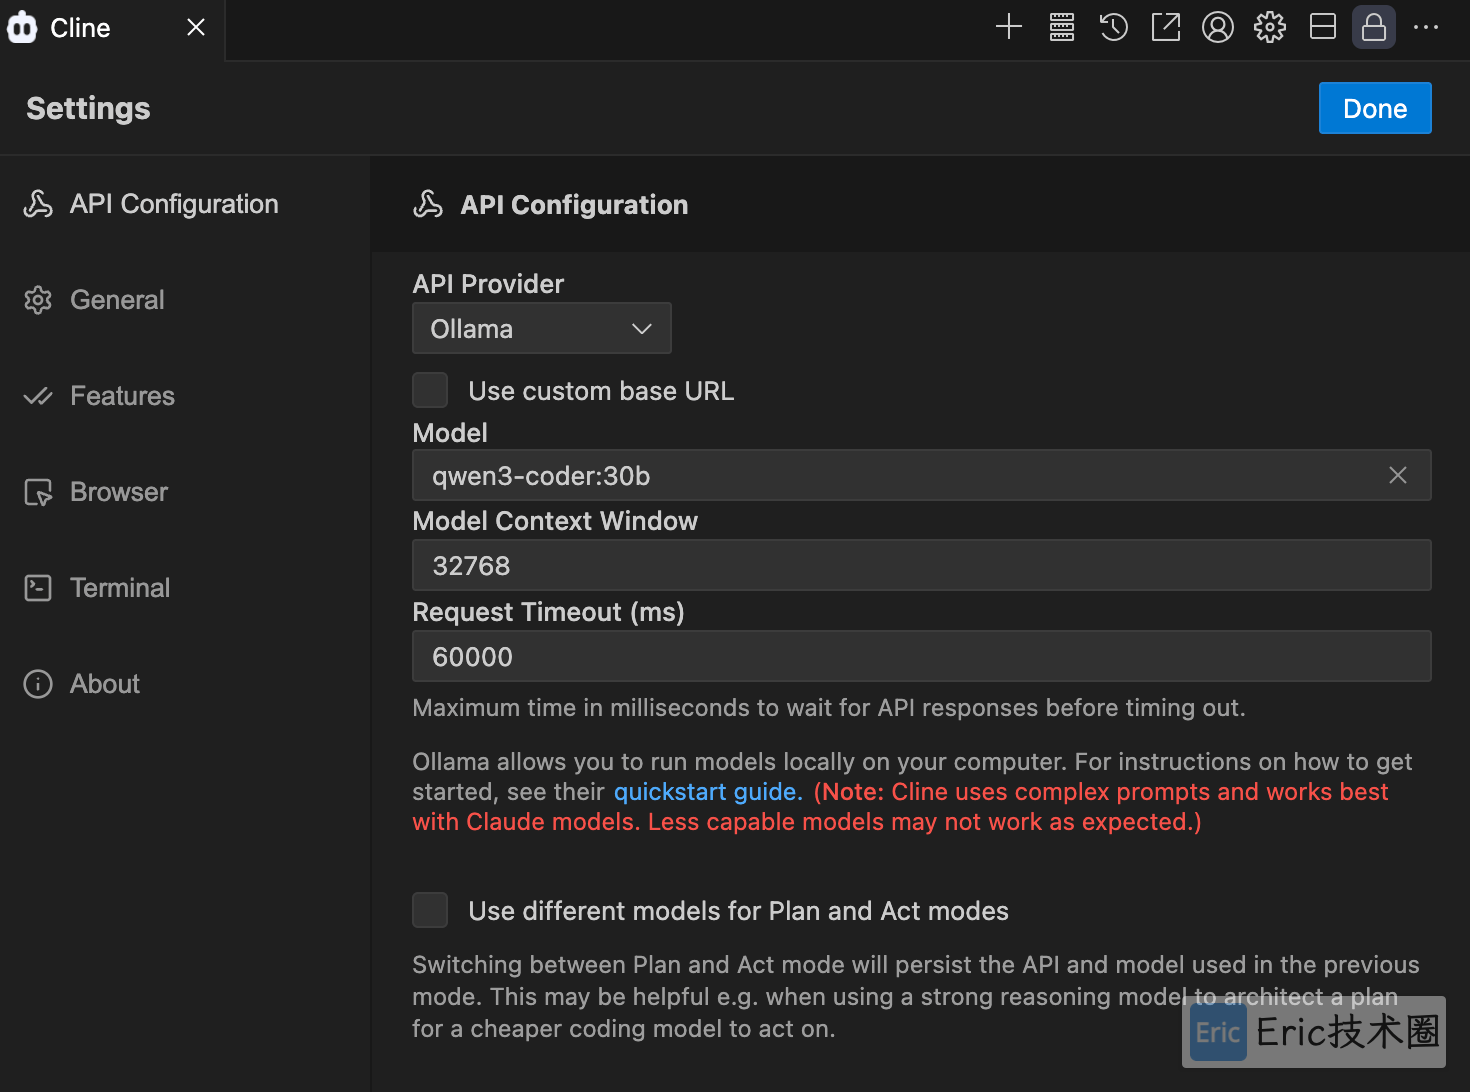The image size is (1470, 1092).
Task: Click the red Claude models note text
Action: (x=900, y=807)
